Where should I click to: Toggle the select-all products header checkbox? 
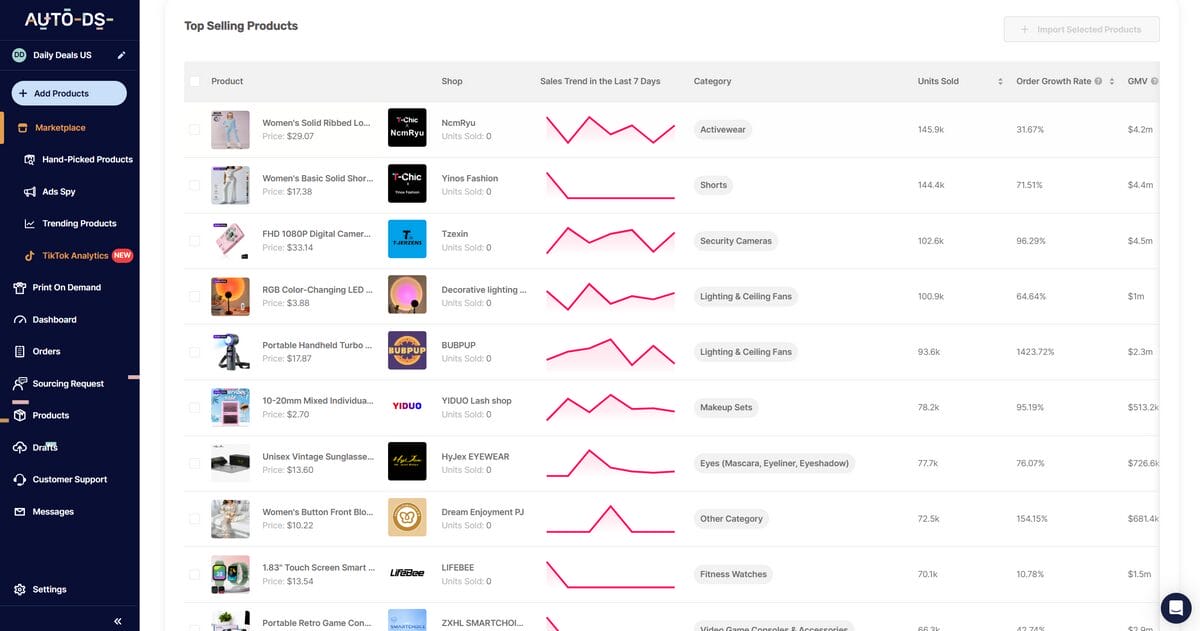point(194,81)
